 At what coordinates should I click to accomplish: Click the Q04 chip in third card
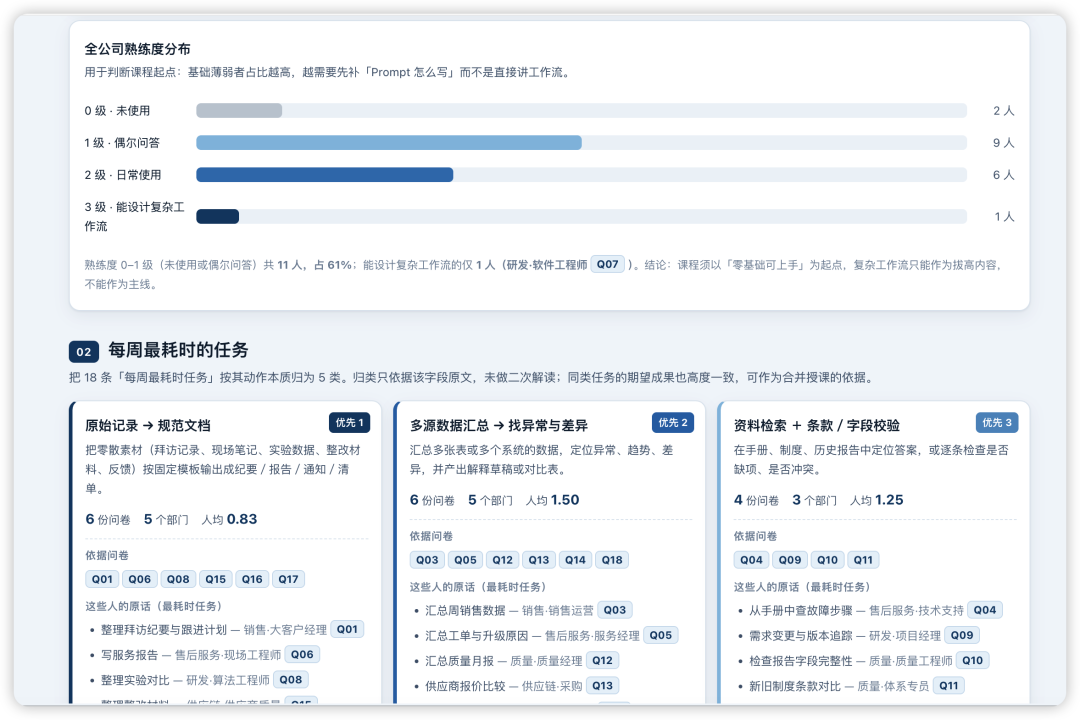tap(751, 559)
